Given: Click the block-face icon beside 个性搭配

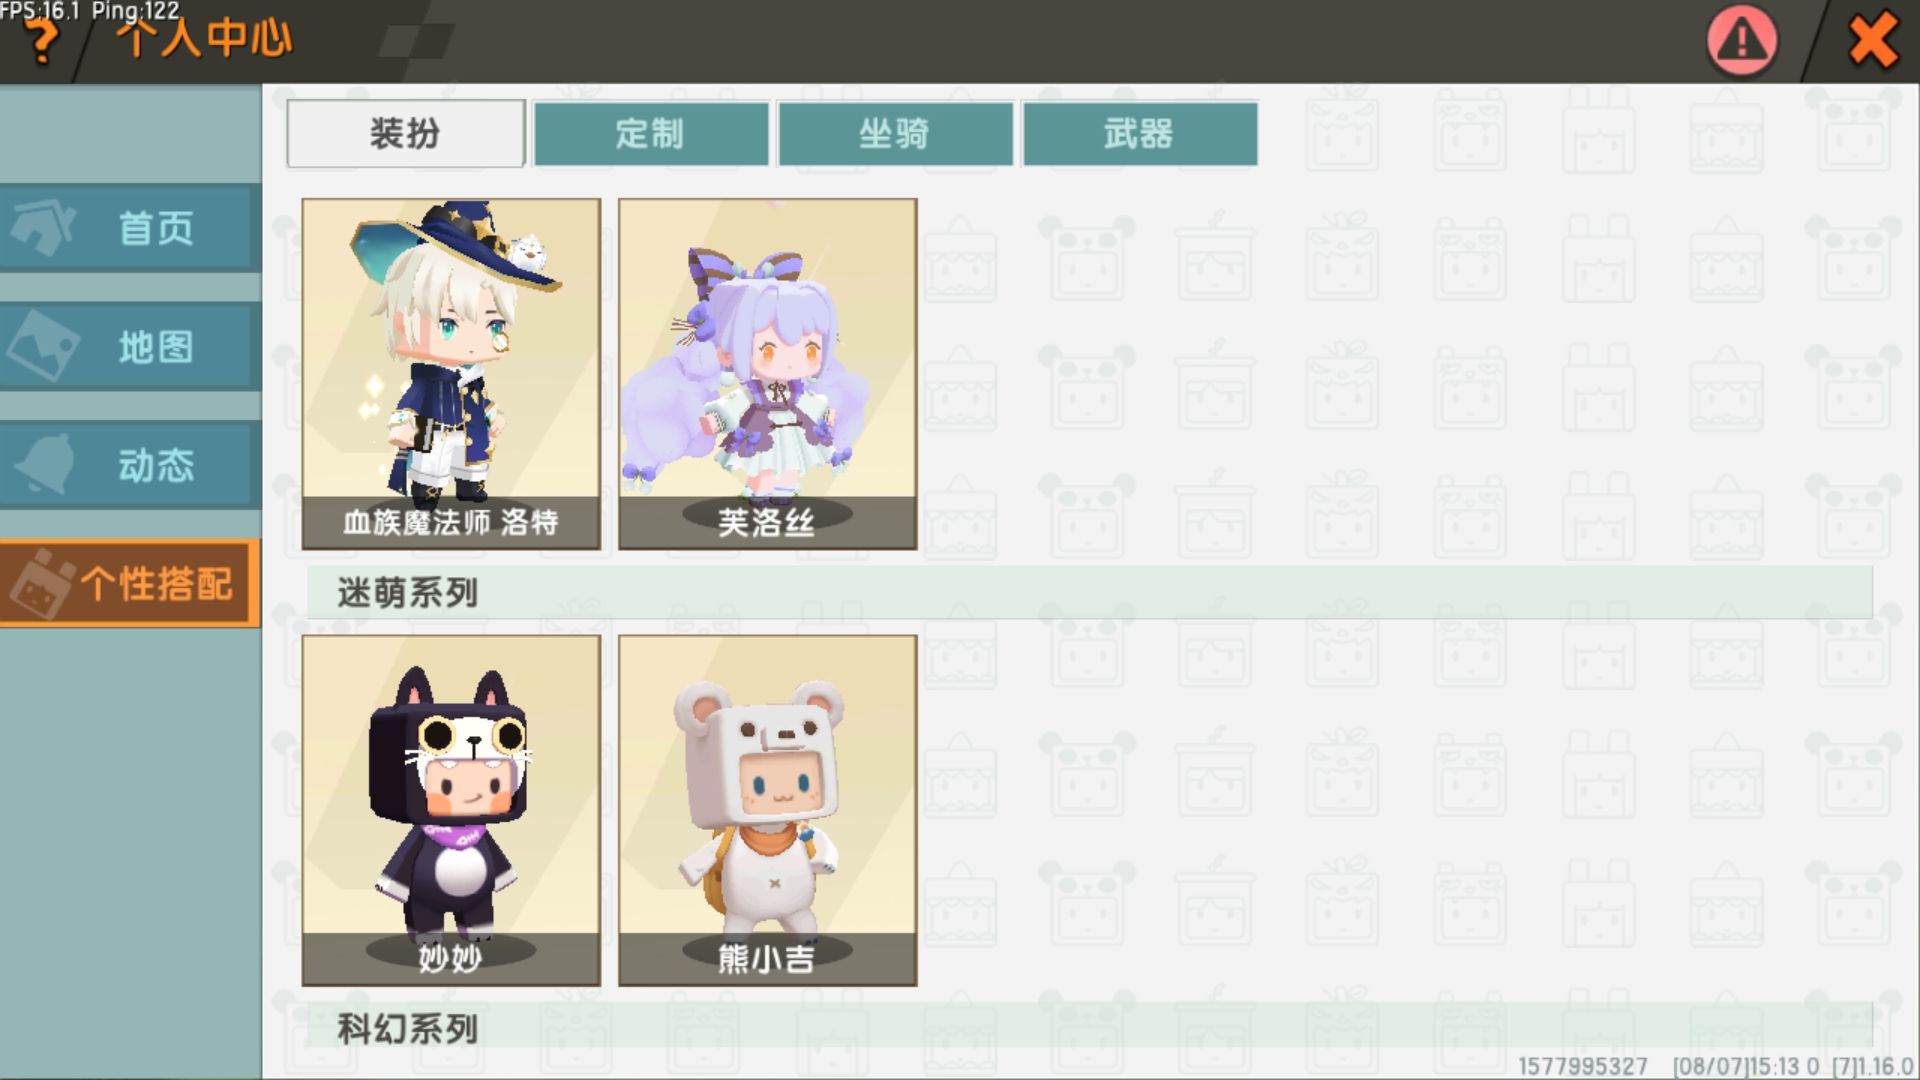Looking at the screenshot, I should tap(40, 583).
